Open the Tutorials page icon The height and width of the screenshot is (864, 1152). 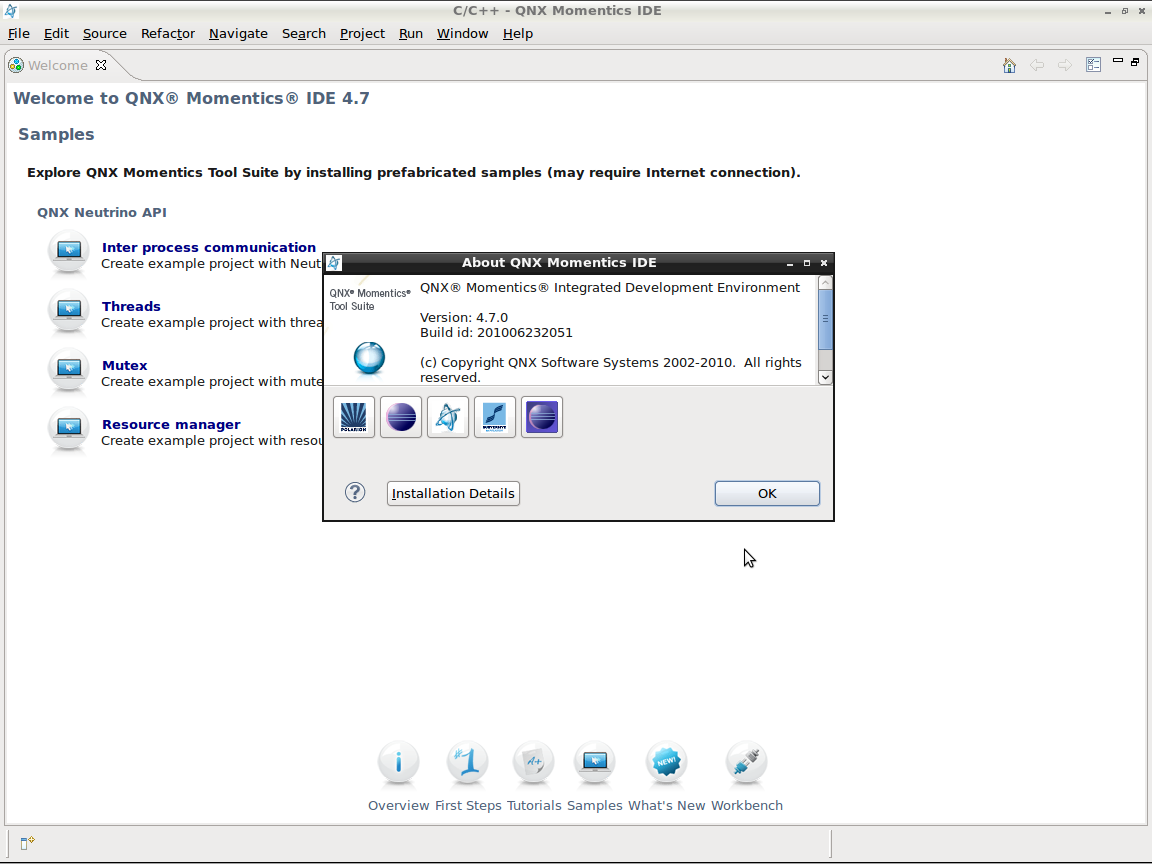(534, 764)
